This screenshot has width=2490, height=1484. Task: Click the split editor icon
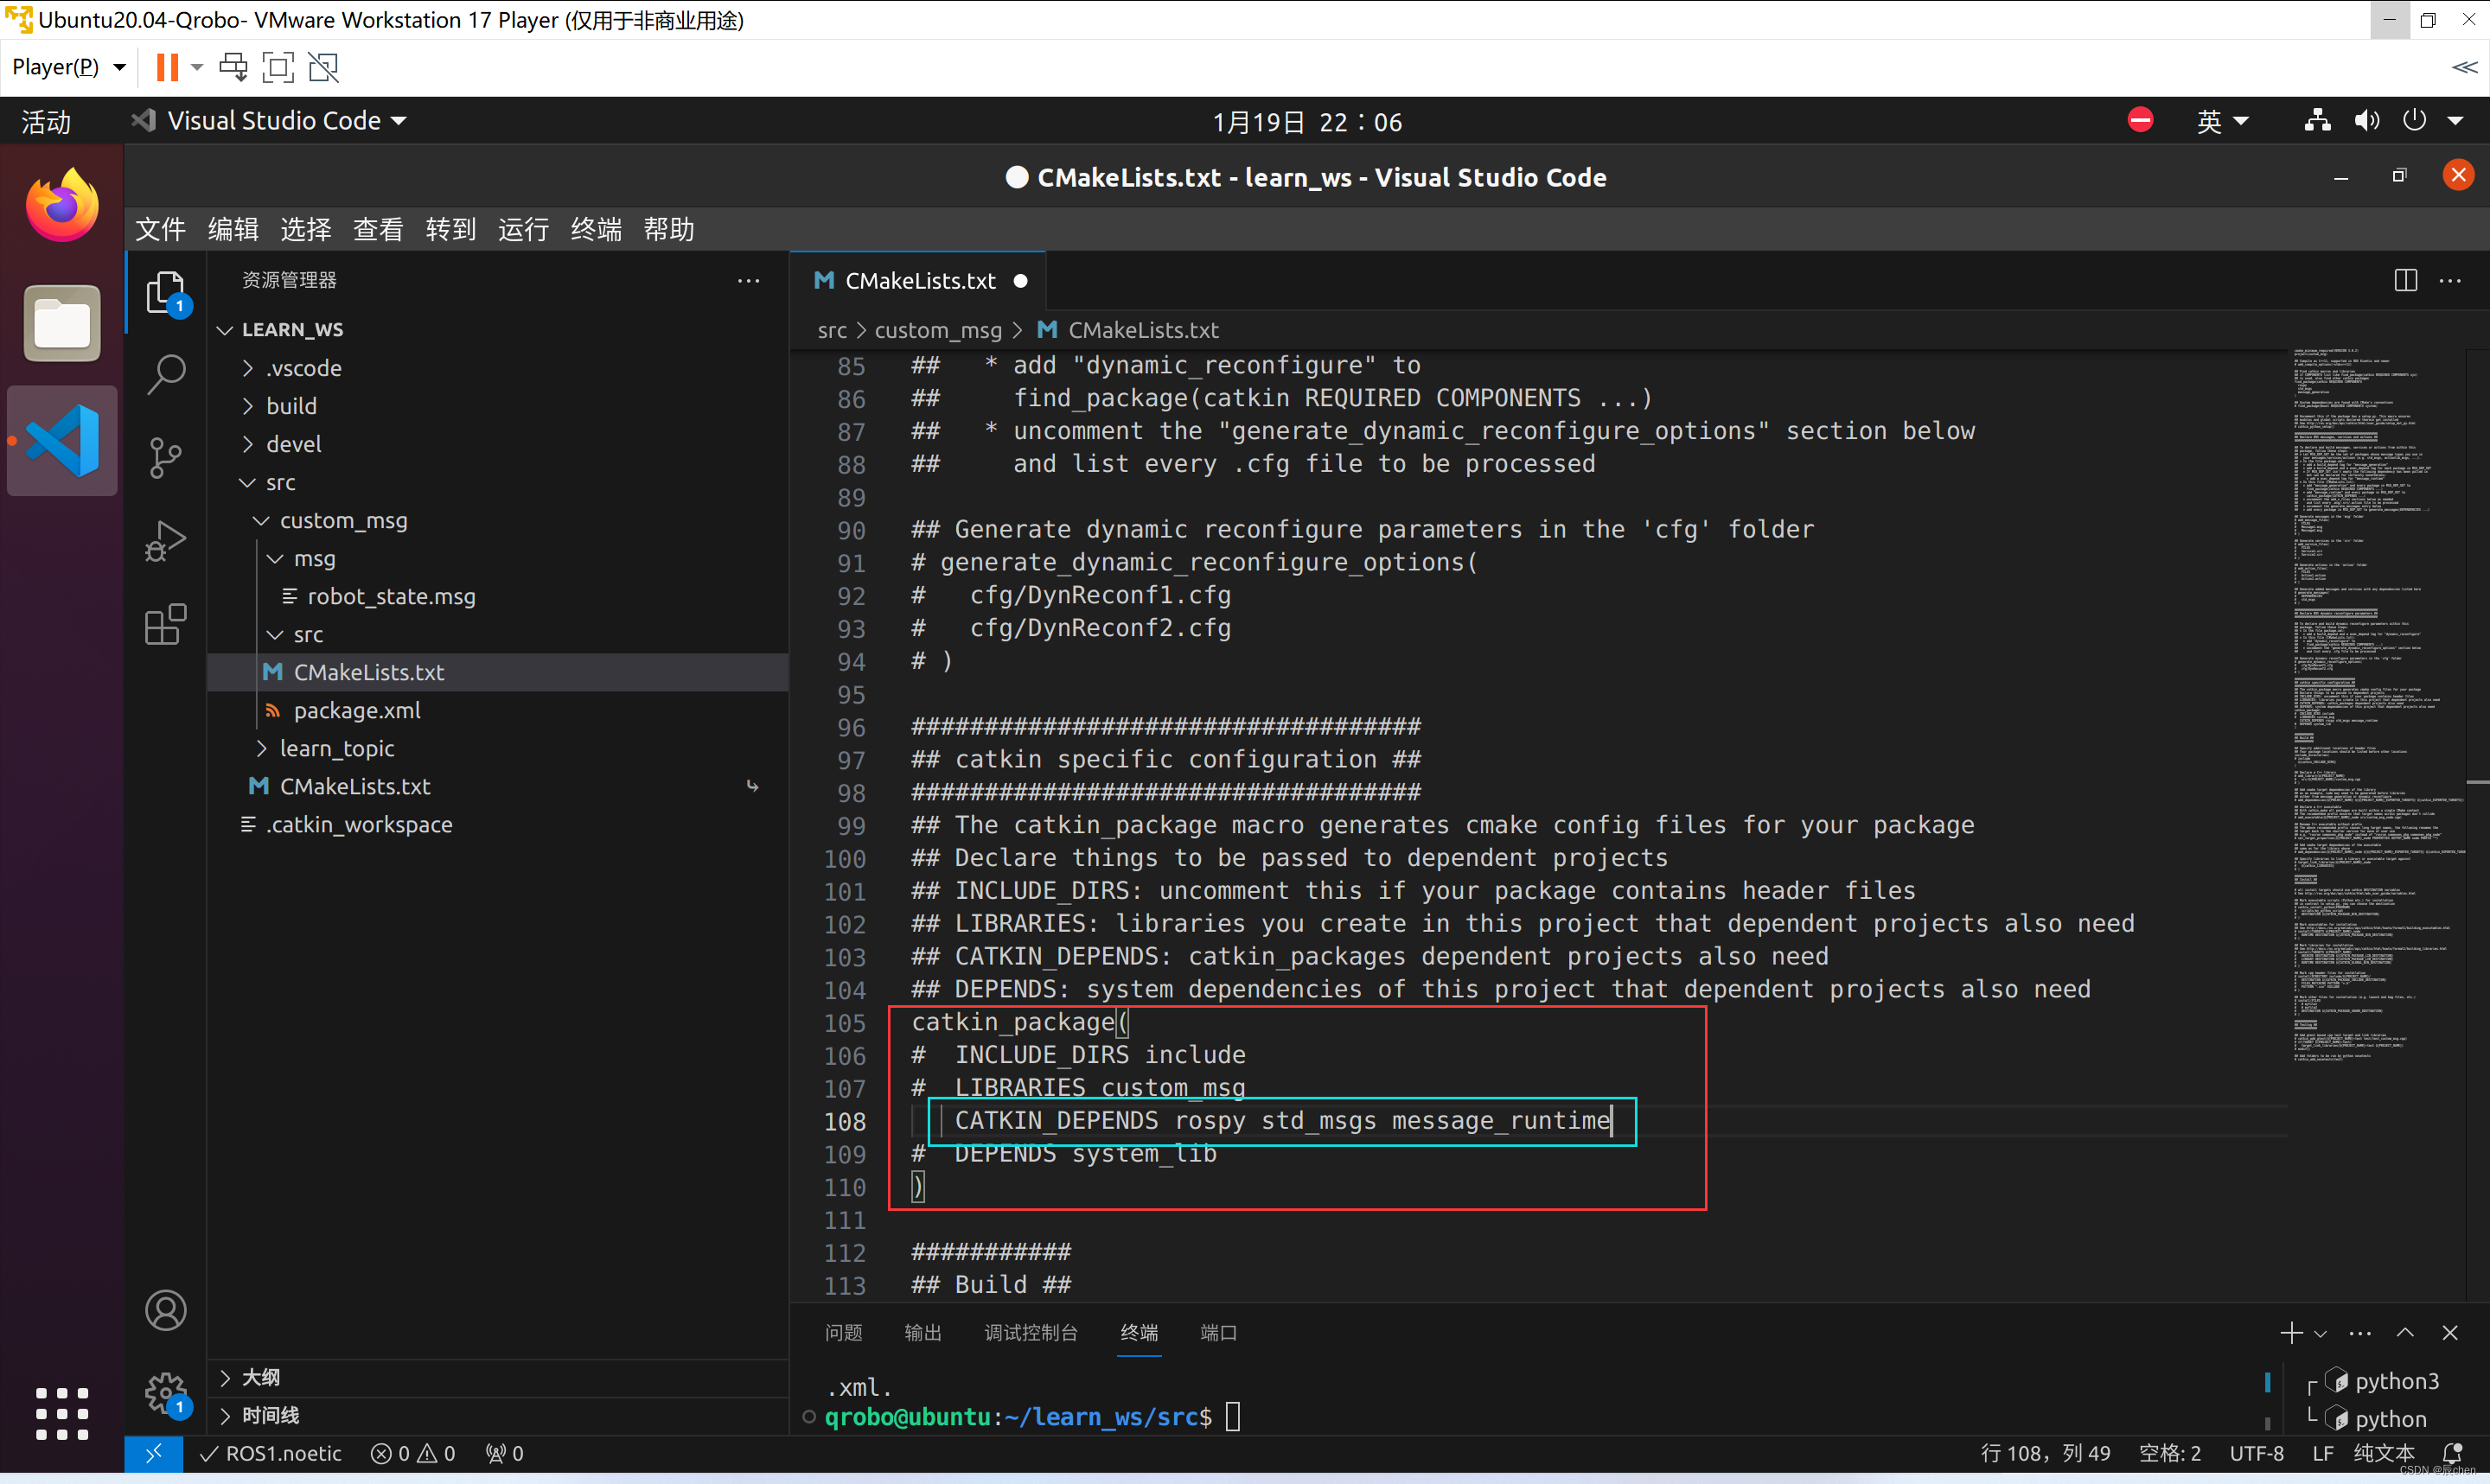(2405, 281)
